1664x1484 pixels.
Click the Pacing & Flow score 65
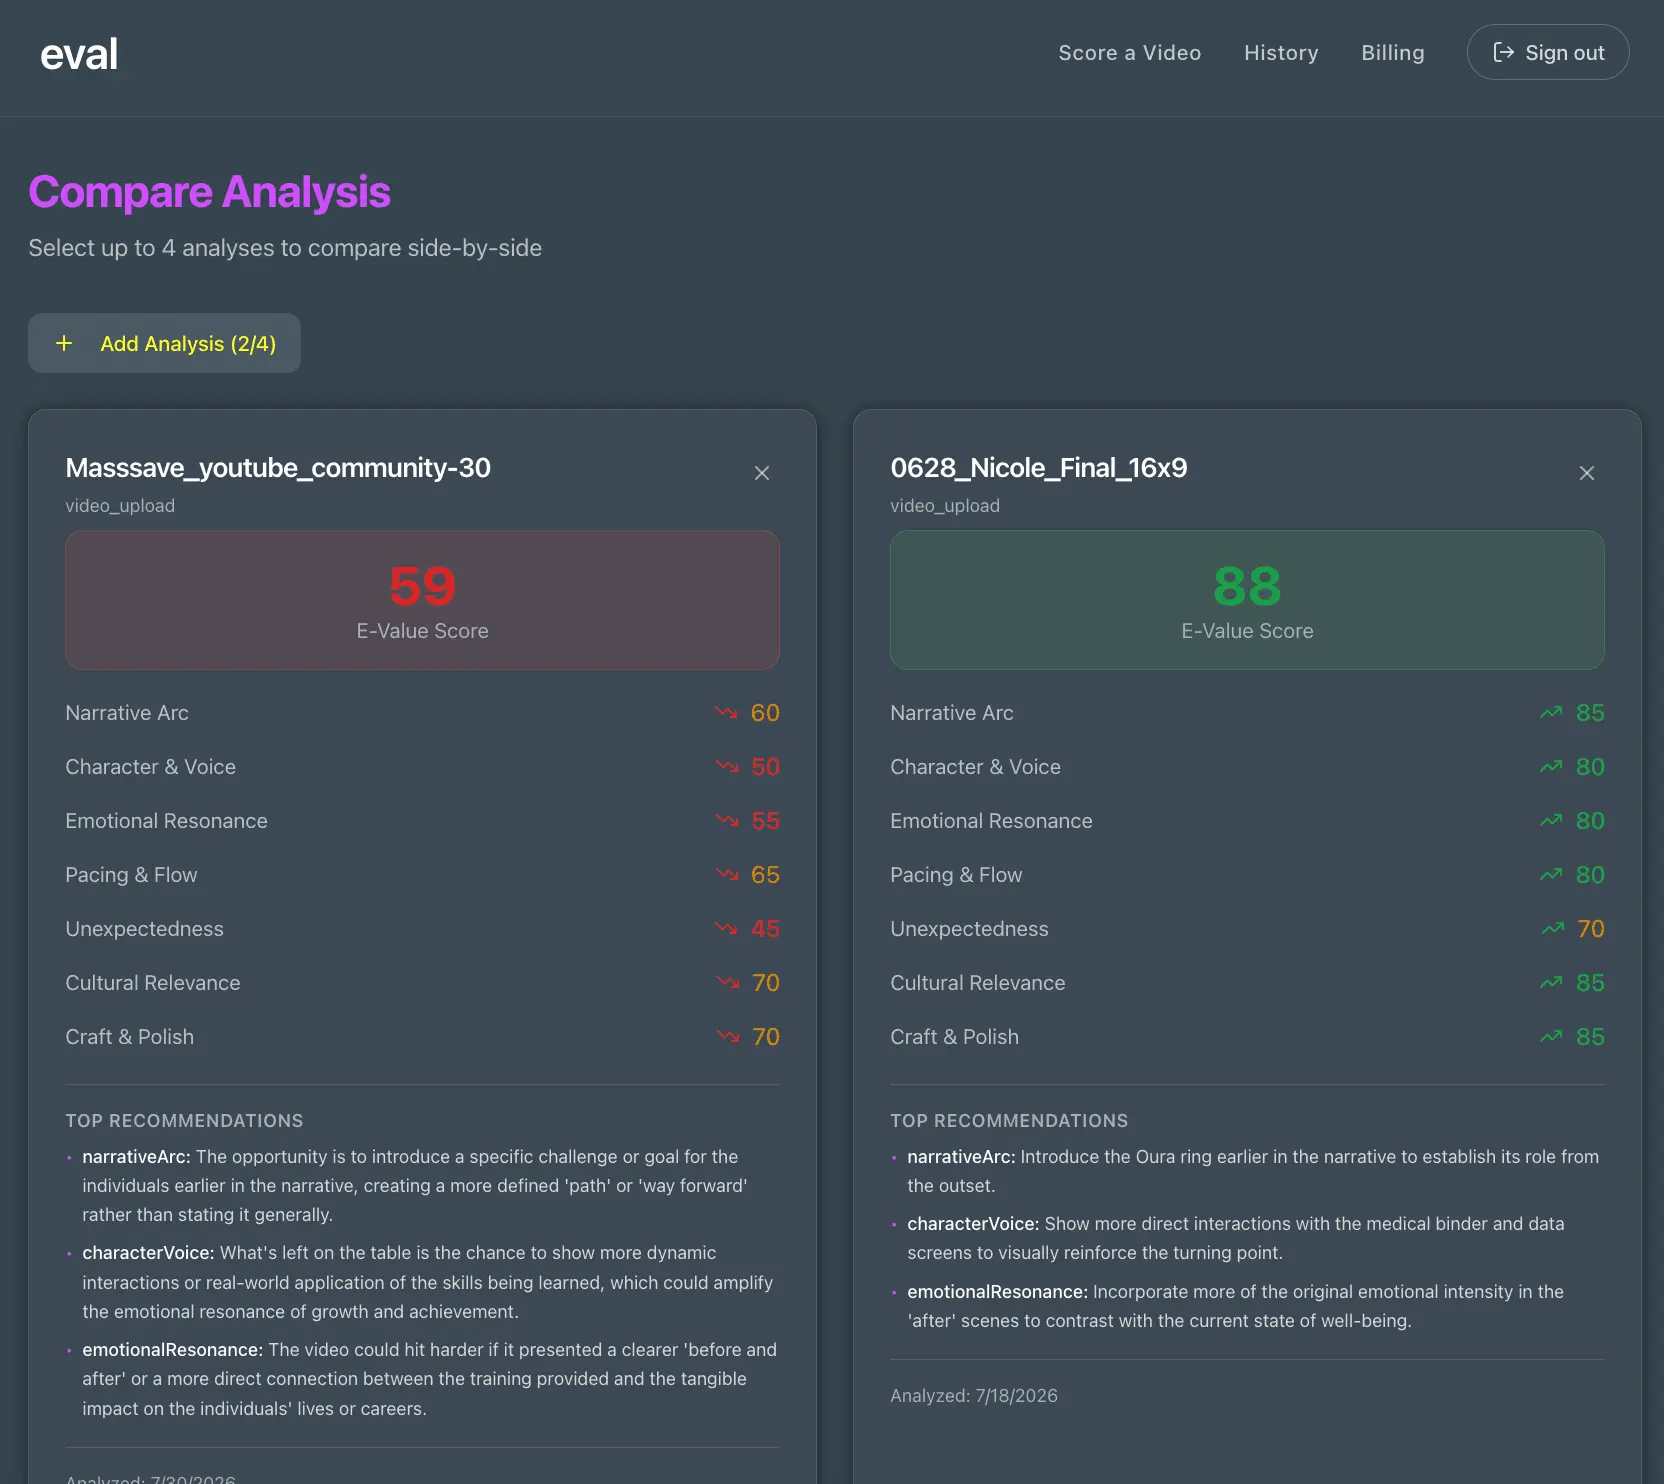765,875
